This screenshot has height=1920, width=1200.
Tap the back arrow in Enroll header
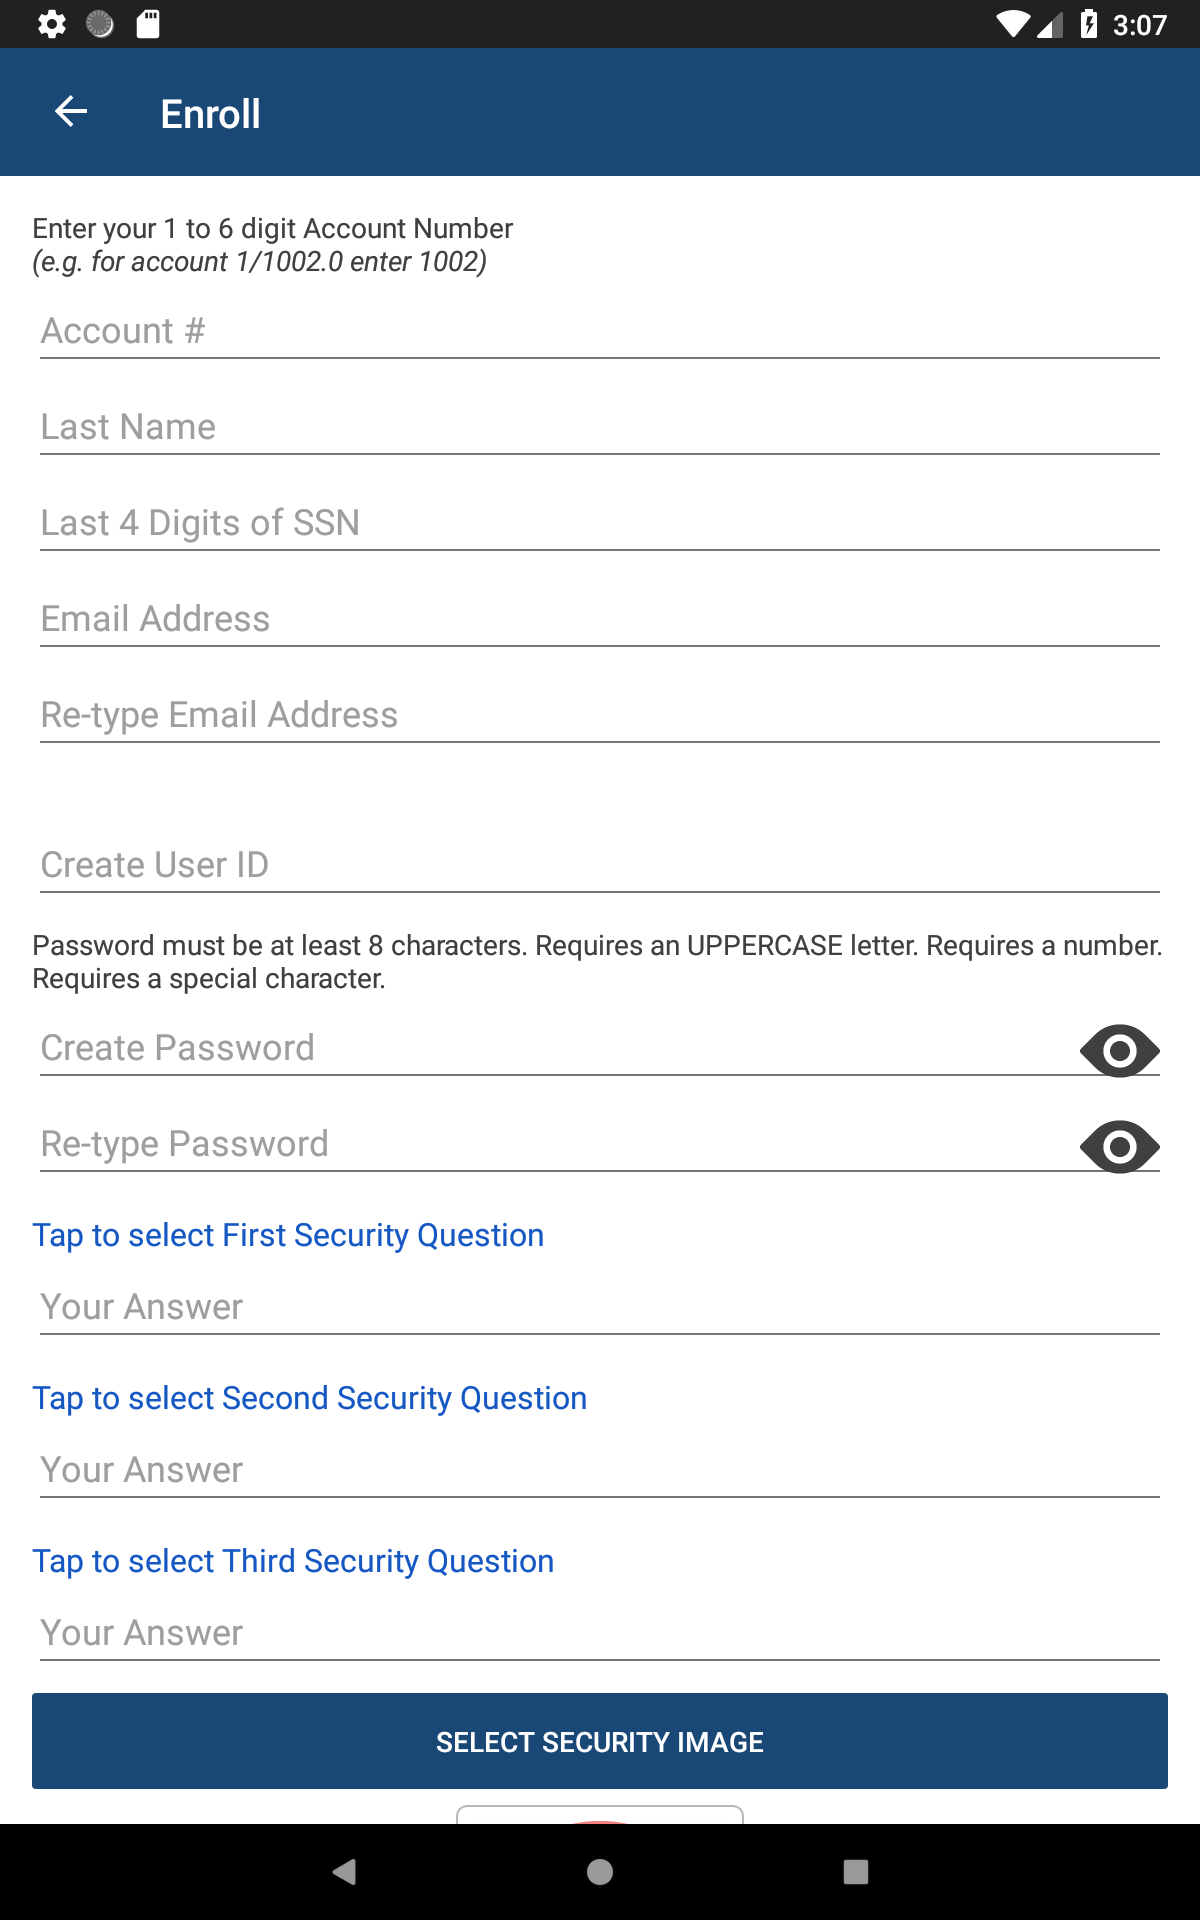coord(71,112)
